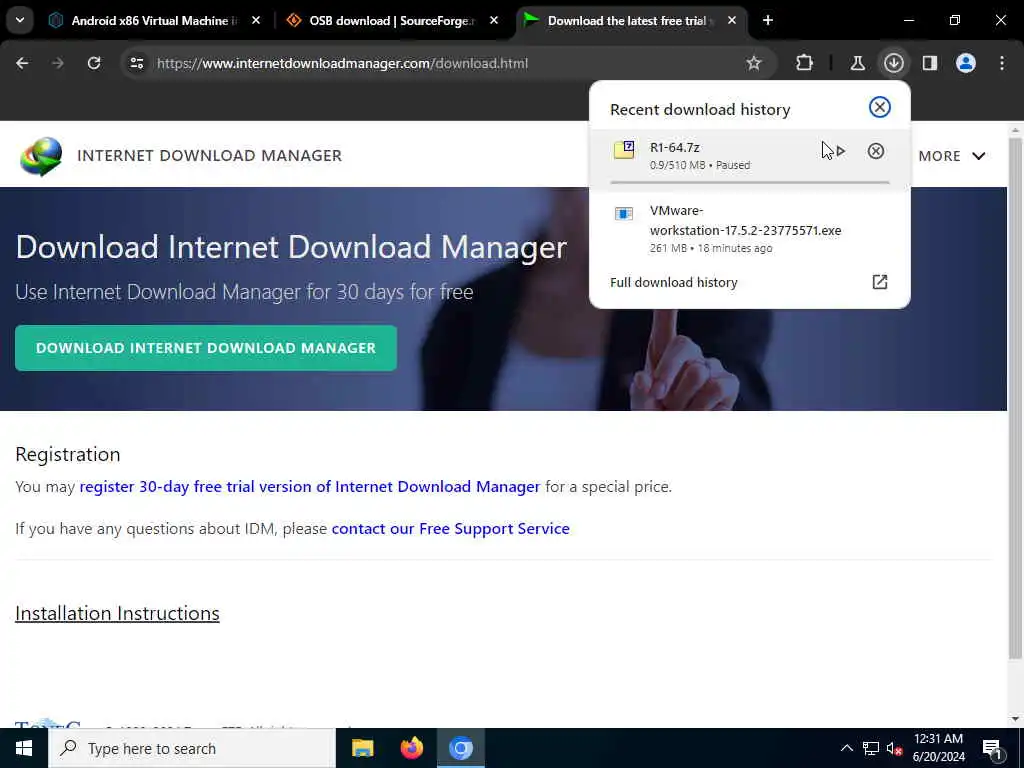Click Installation Instructions heading link
Viewport: 1024px width, 768px height.
coord(118,613)
